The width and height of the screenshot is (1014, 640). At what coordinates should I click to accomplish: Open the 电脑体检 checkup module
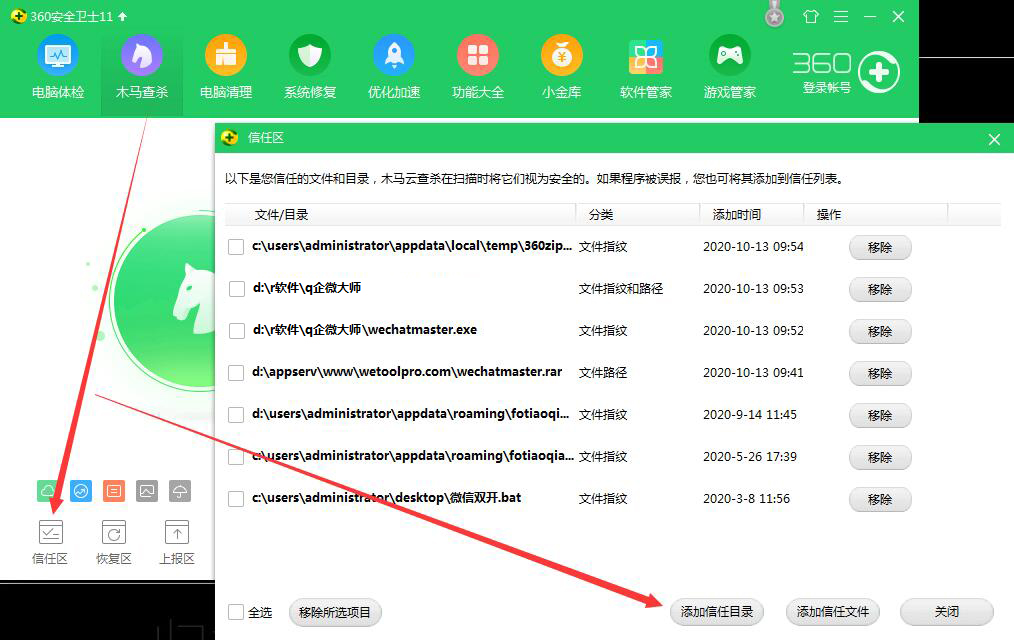(58, 67)
